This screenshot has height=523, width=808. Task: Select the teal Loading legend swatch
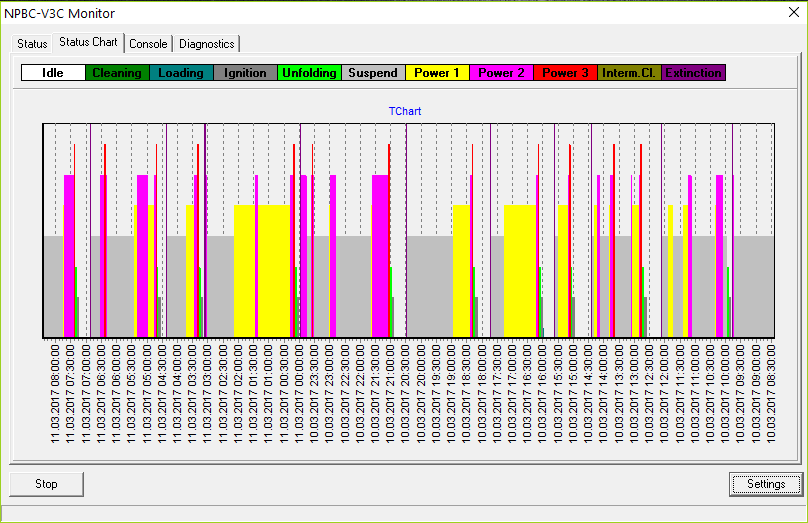[x=181, y=73]
